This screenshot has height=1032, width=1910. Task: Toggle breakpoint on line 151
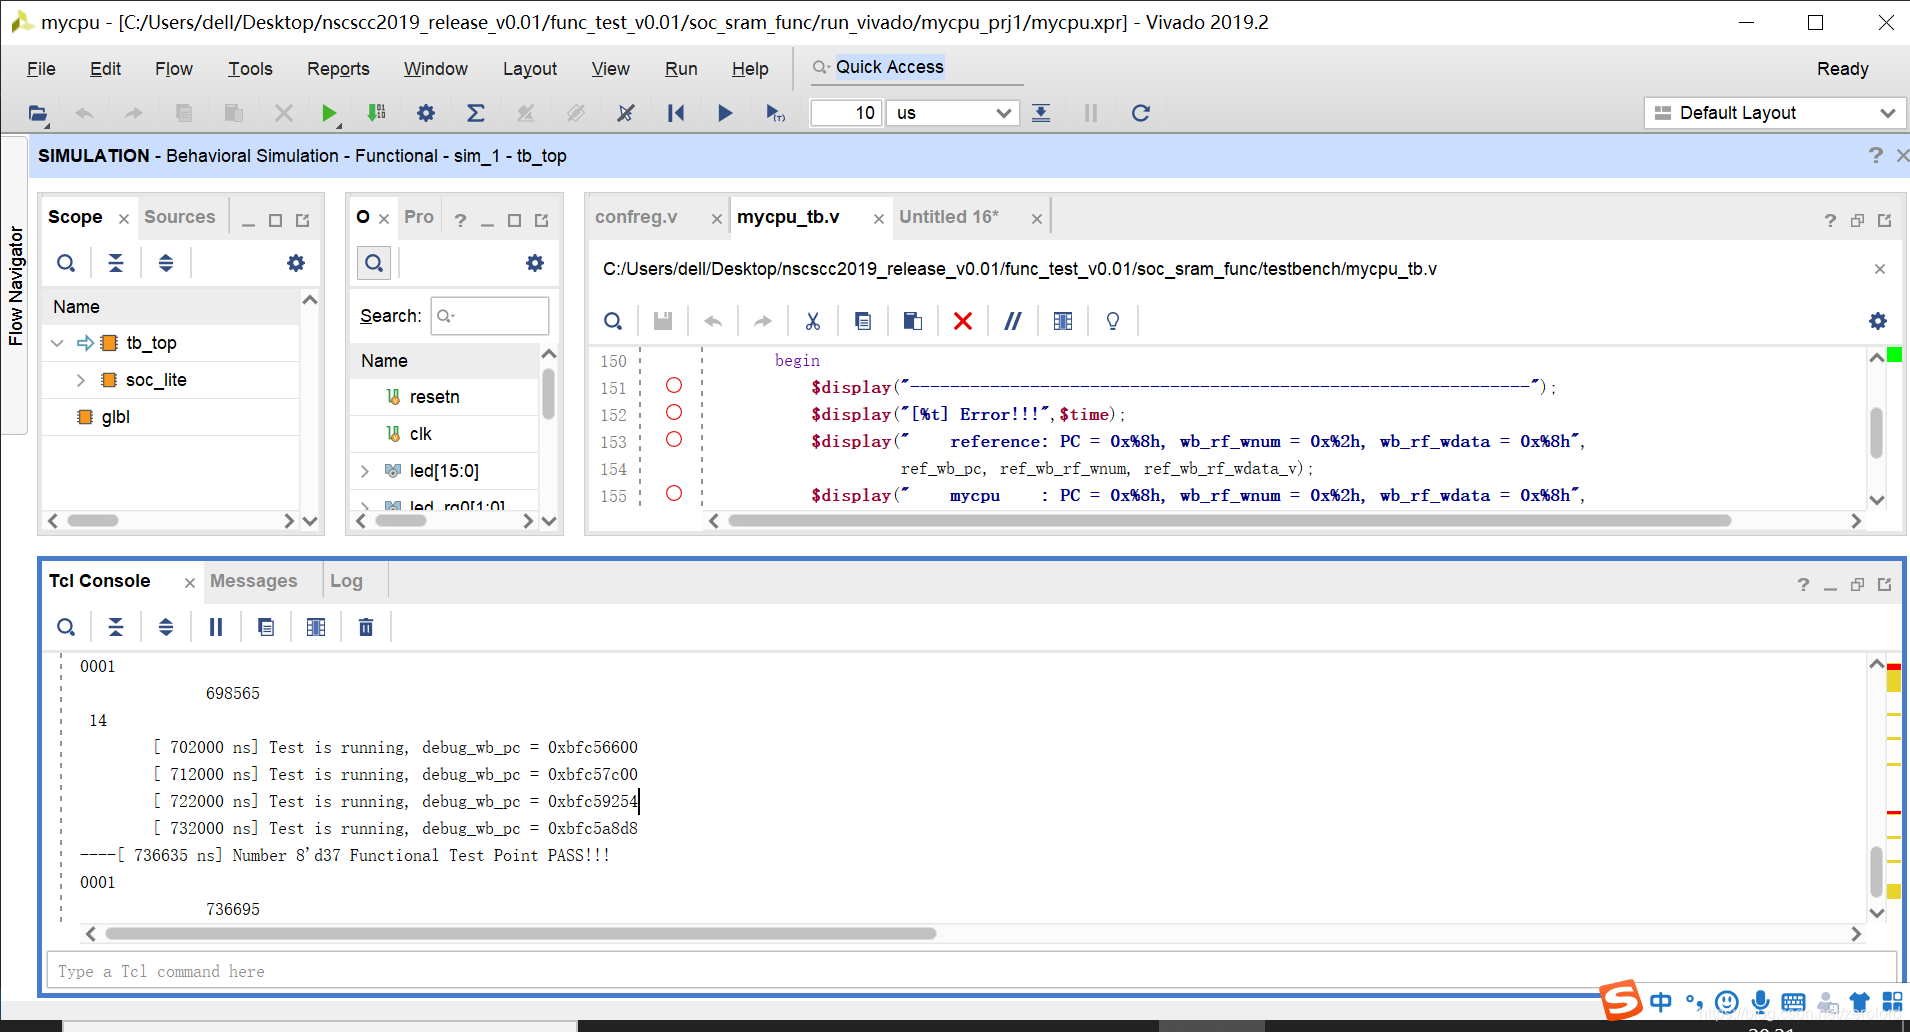(674, 386)
